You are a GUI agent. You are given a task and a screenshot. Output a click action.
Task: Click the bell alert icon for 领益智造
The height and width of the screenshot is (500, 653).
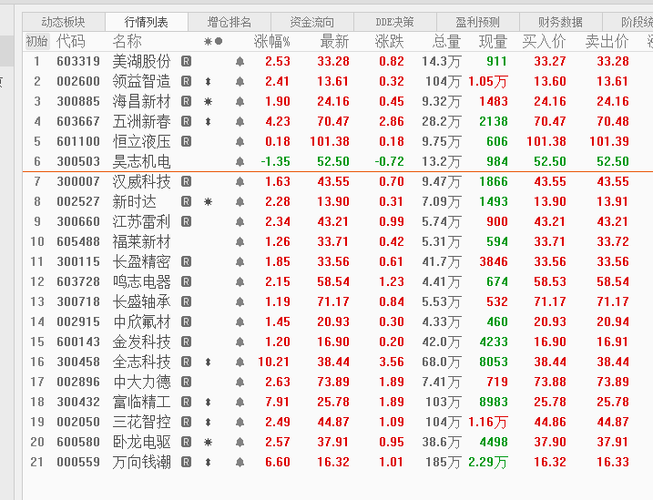coord(240,82)
